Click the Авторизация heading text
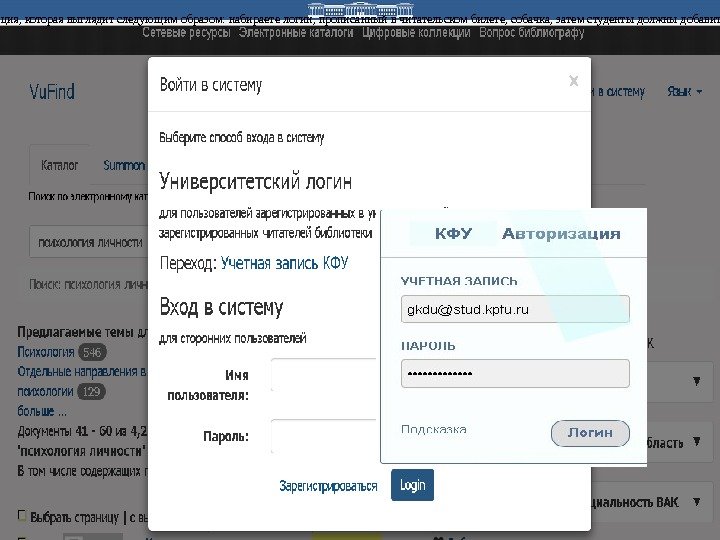 561,234
